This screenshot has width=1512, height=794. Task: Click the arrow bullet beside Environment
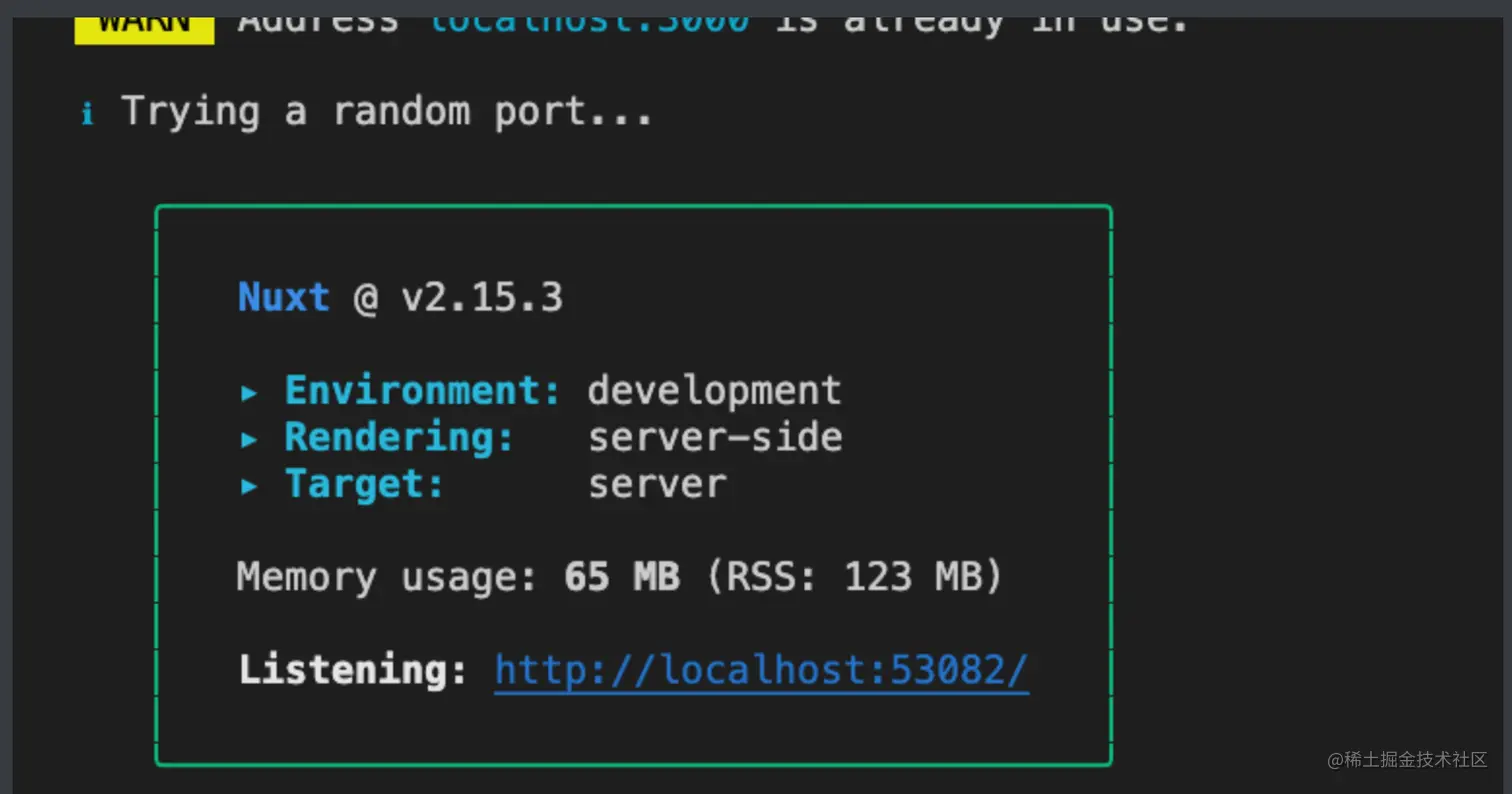(x=249, y=392)
